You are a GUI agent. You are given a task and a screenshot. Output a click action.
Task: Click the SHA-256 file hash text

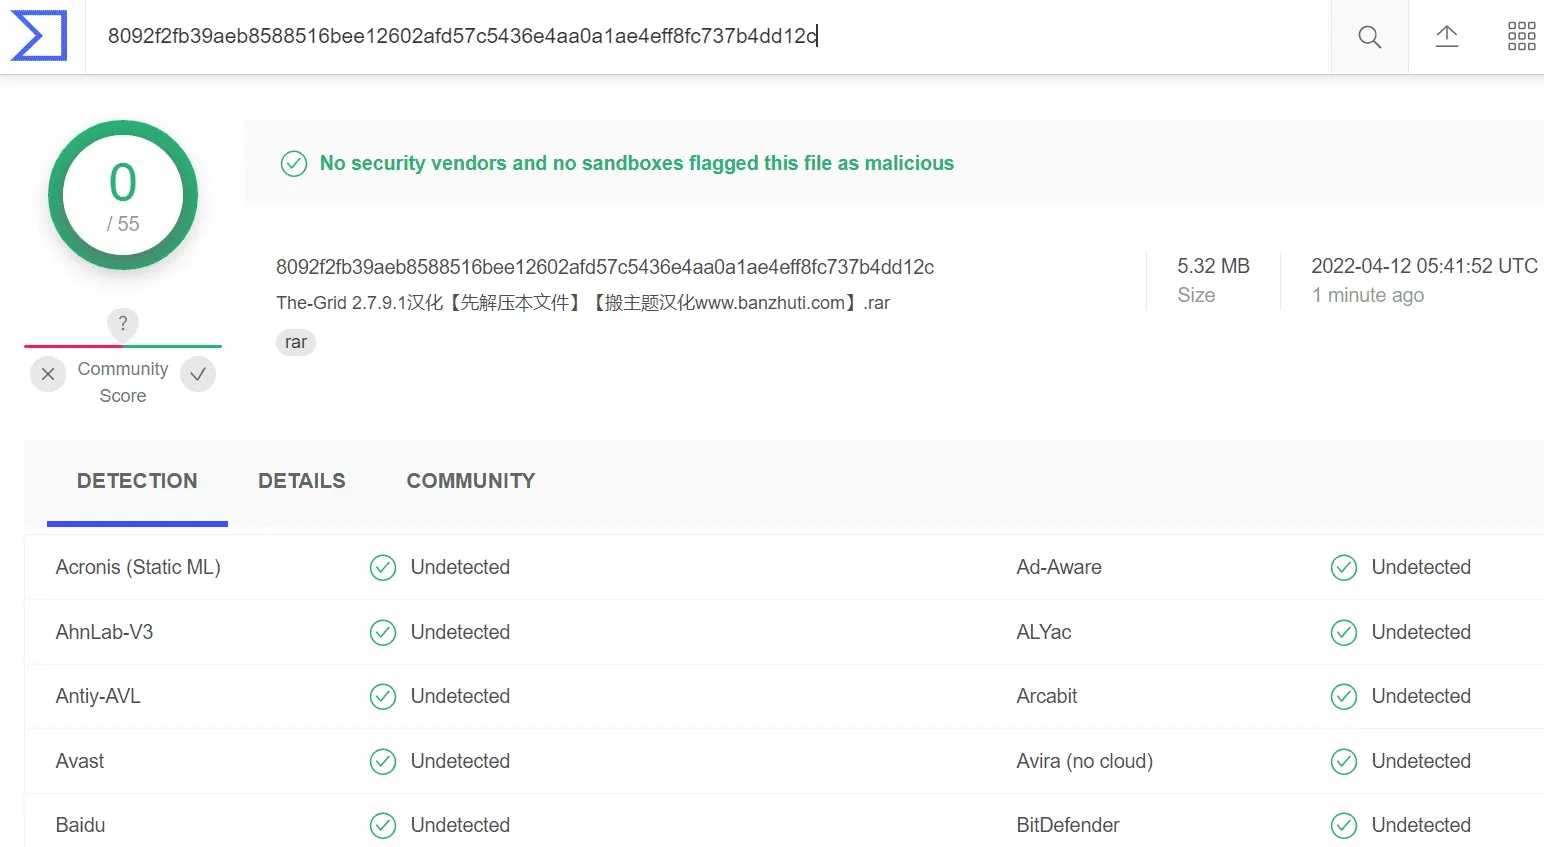click(x=604, y=267)
